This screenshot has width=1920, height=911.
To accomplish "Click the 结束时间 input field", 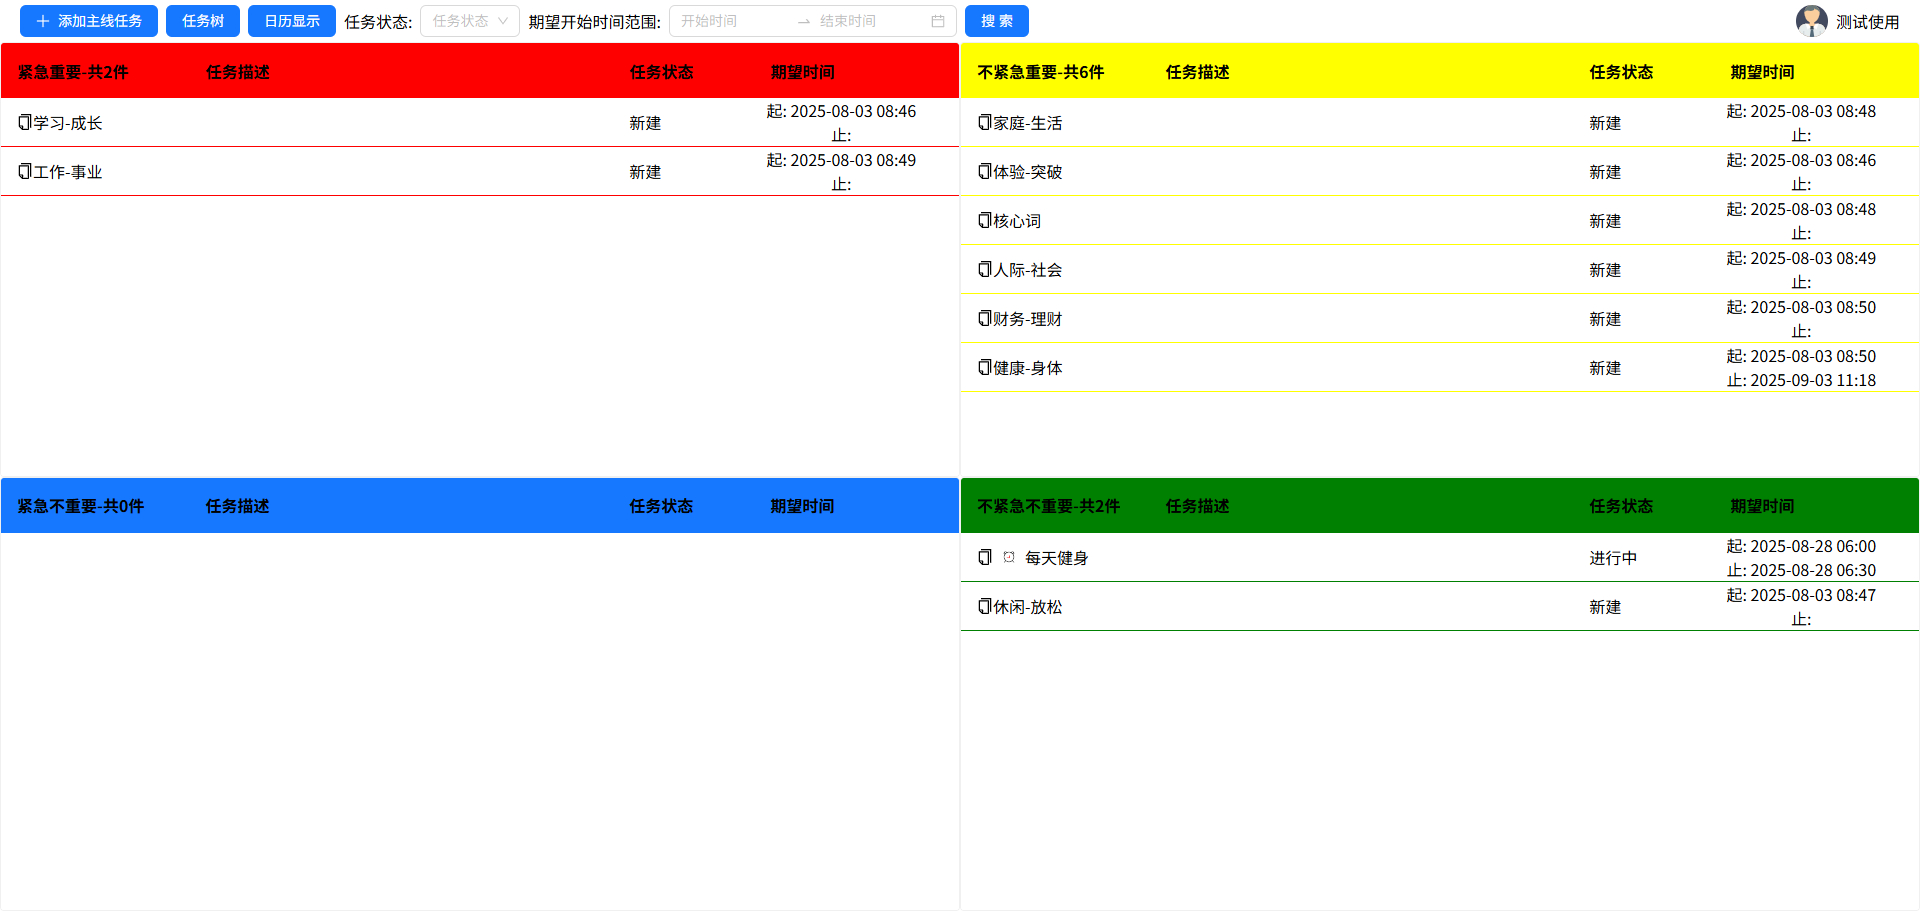I will [870, 21].
